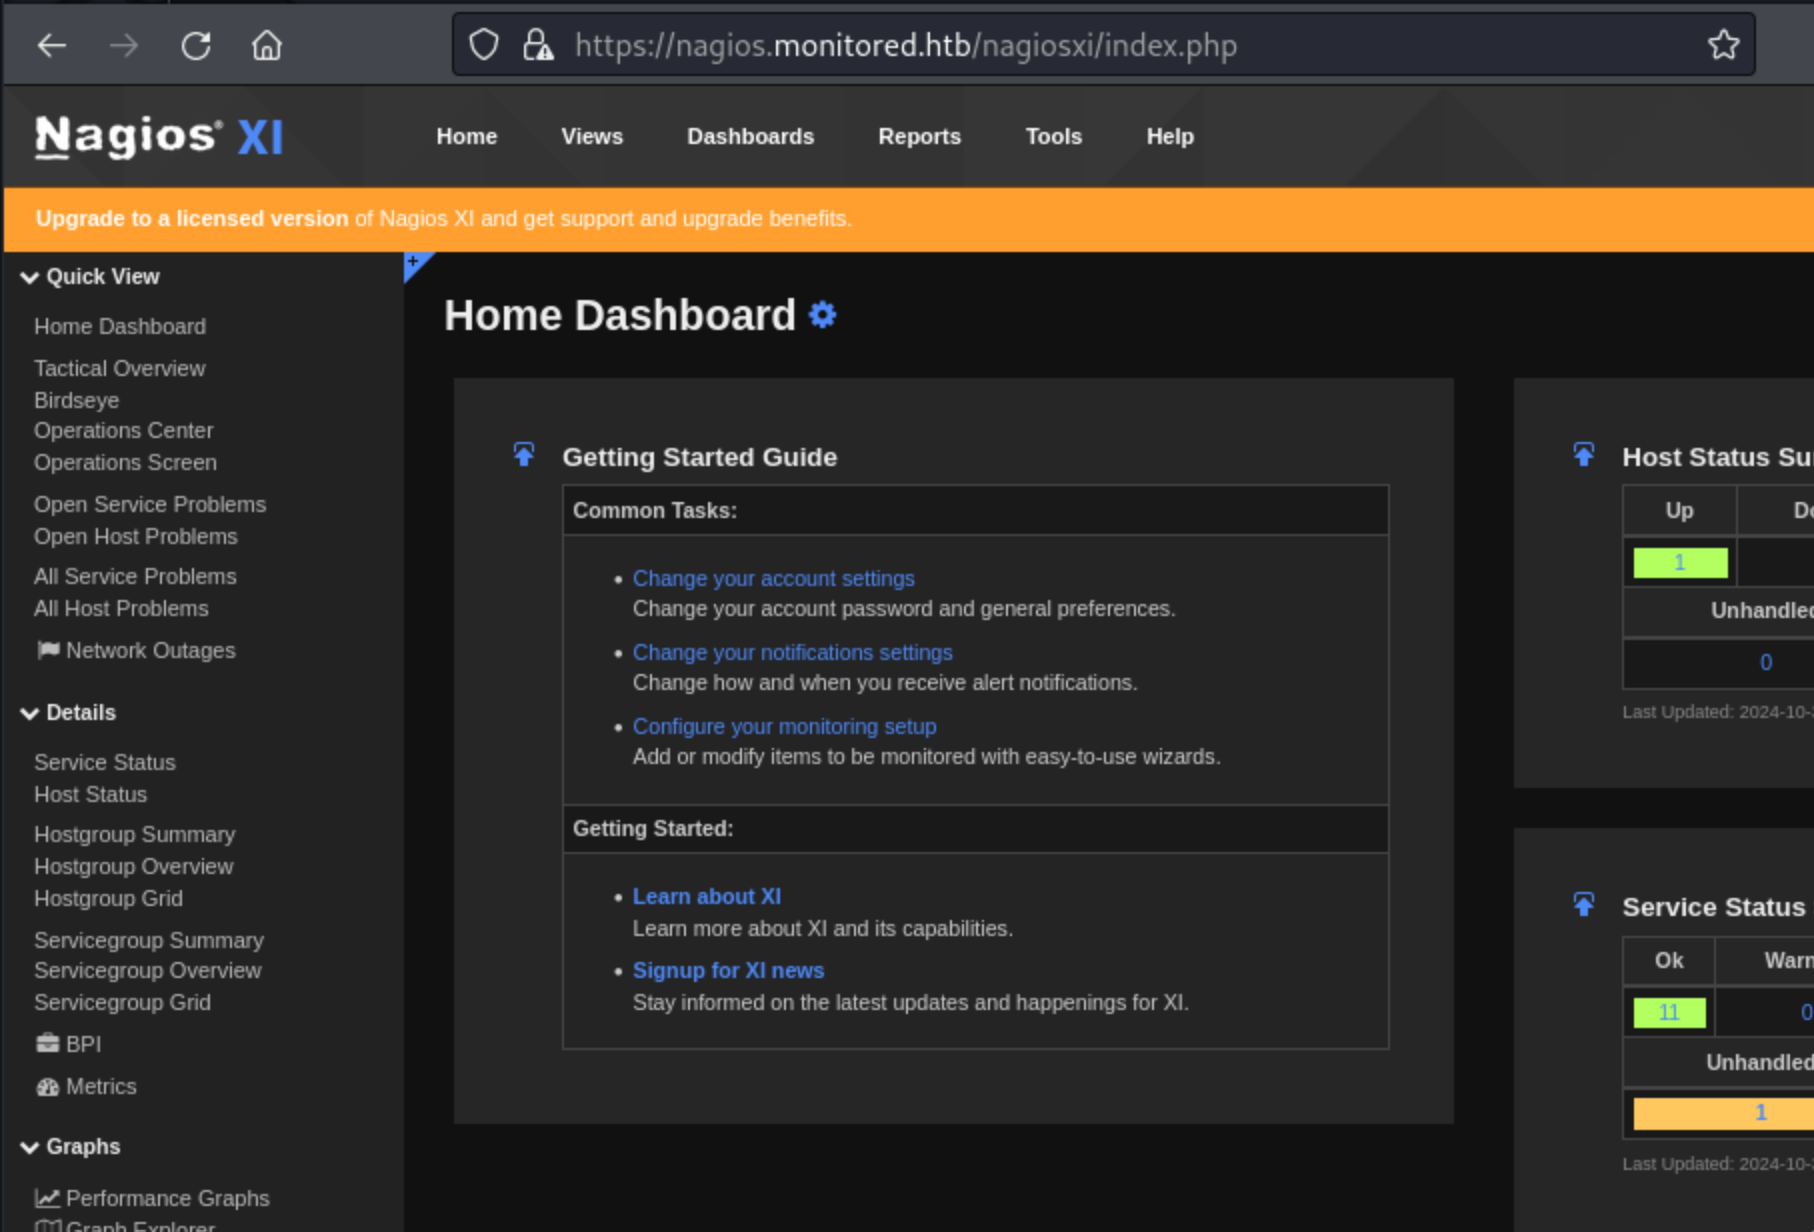This screenshot has width=1814, height=1232.
Task: Open All Host Problems
Action: (122, 609)
